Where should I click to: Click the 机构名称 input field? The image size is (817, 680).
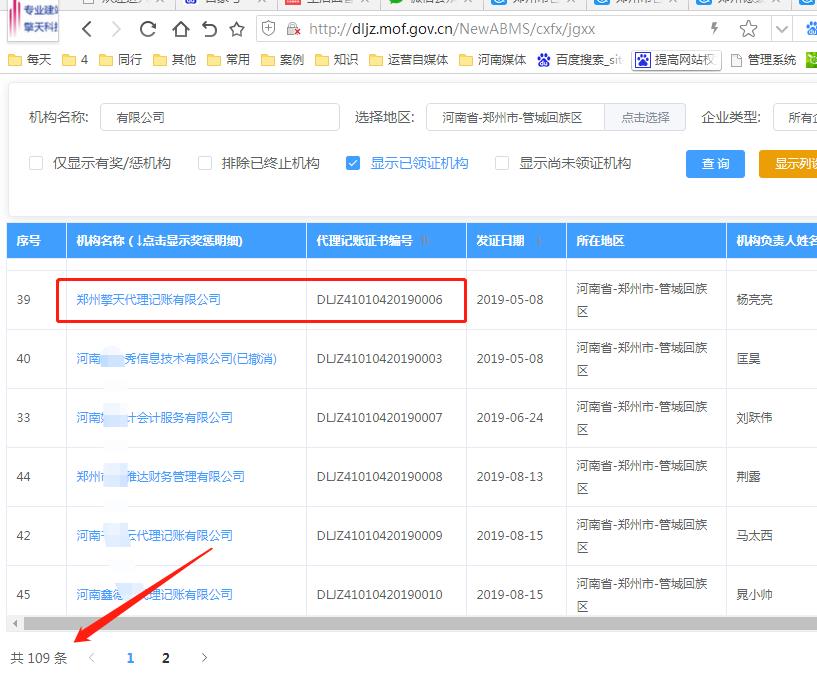(220, 117)
